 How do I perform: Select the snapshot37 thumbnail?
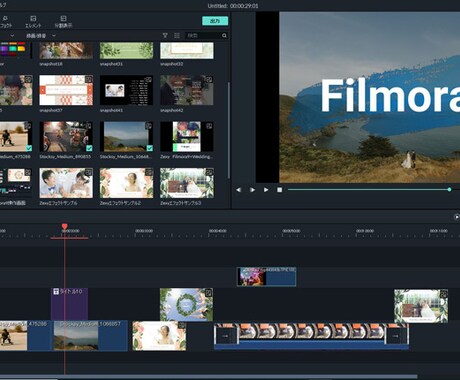(x=66, y=90)
